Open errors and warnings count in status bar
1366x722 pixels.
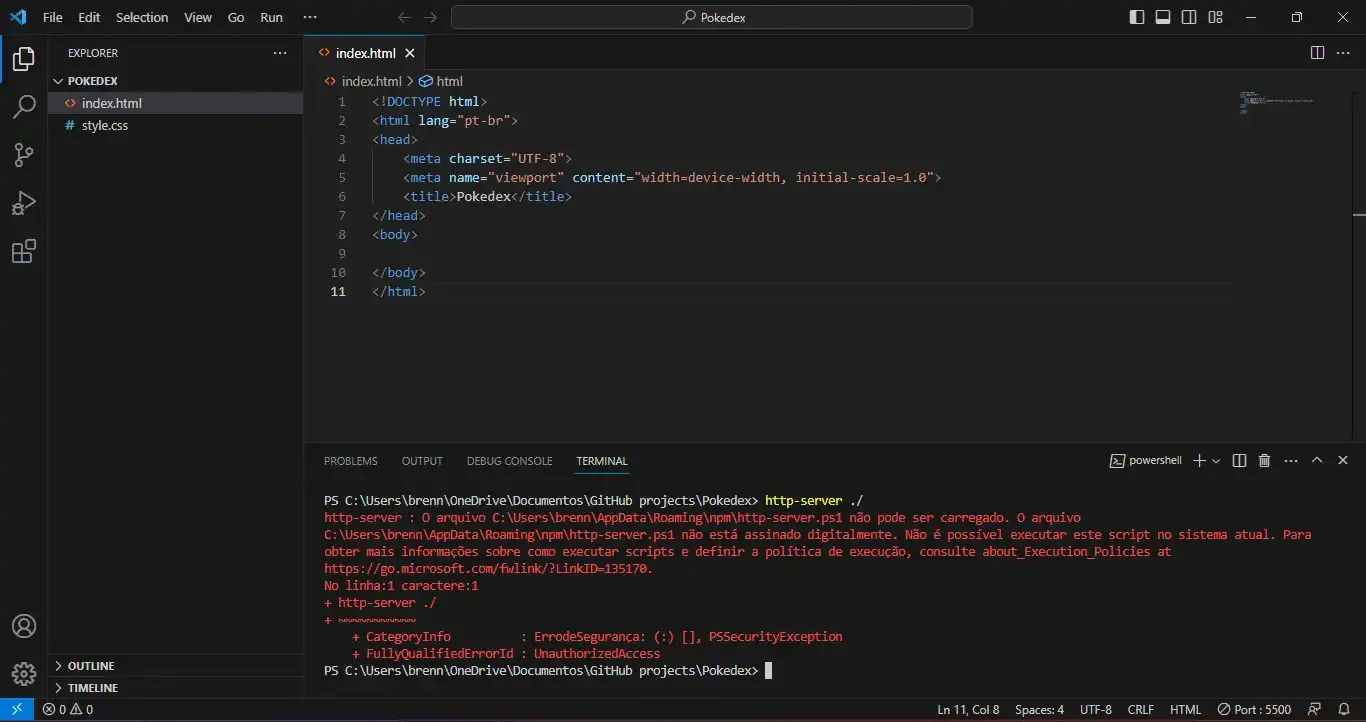[x=68, y=710]
